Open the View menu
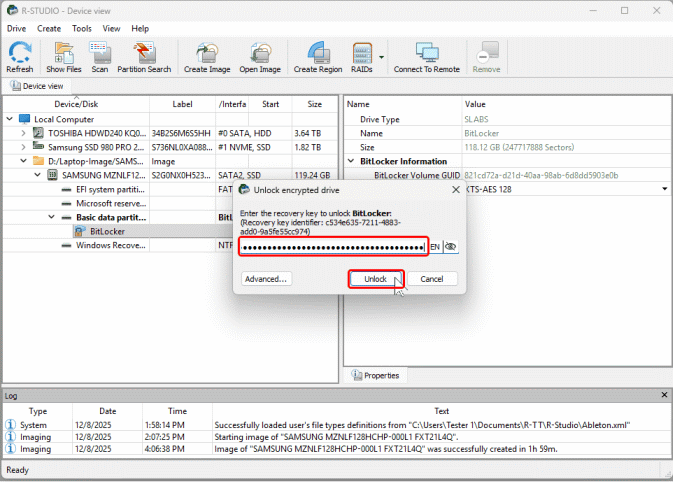The image size is (673, 482). coord(111,28)
